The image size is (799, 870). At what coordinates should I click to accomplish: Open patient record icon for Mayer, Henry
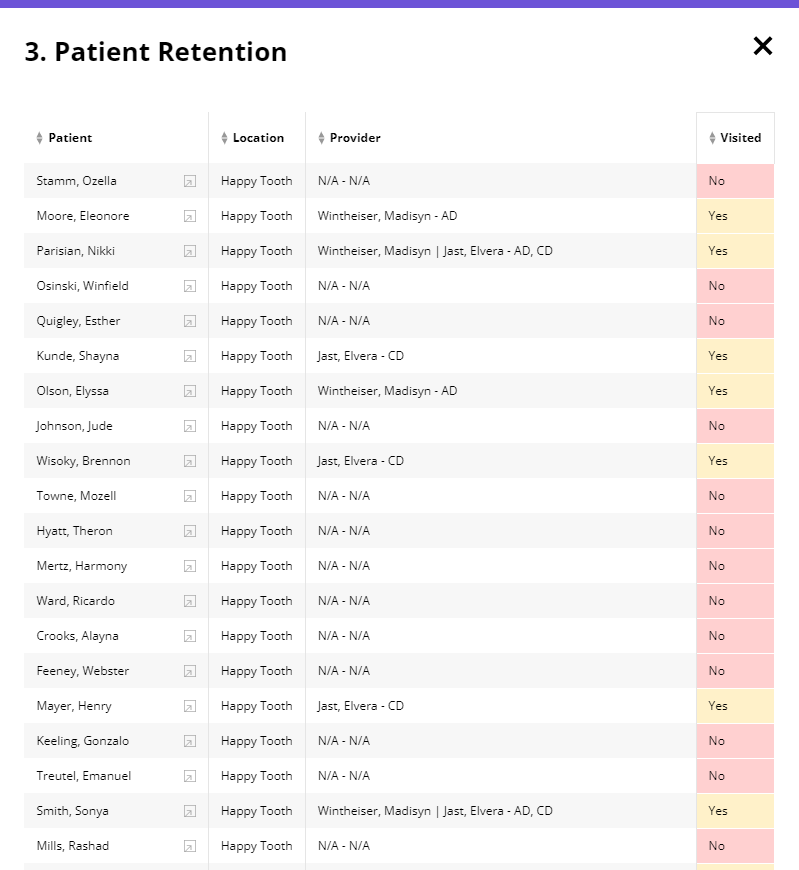[x=190, y=706]
